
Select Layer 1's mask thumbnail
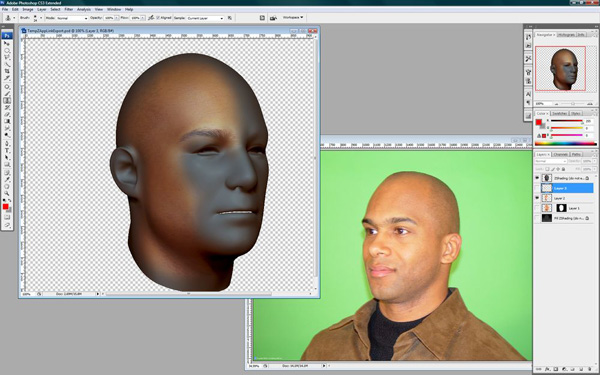click(x=561, y=208)
